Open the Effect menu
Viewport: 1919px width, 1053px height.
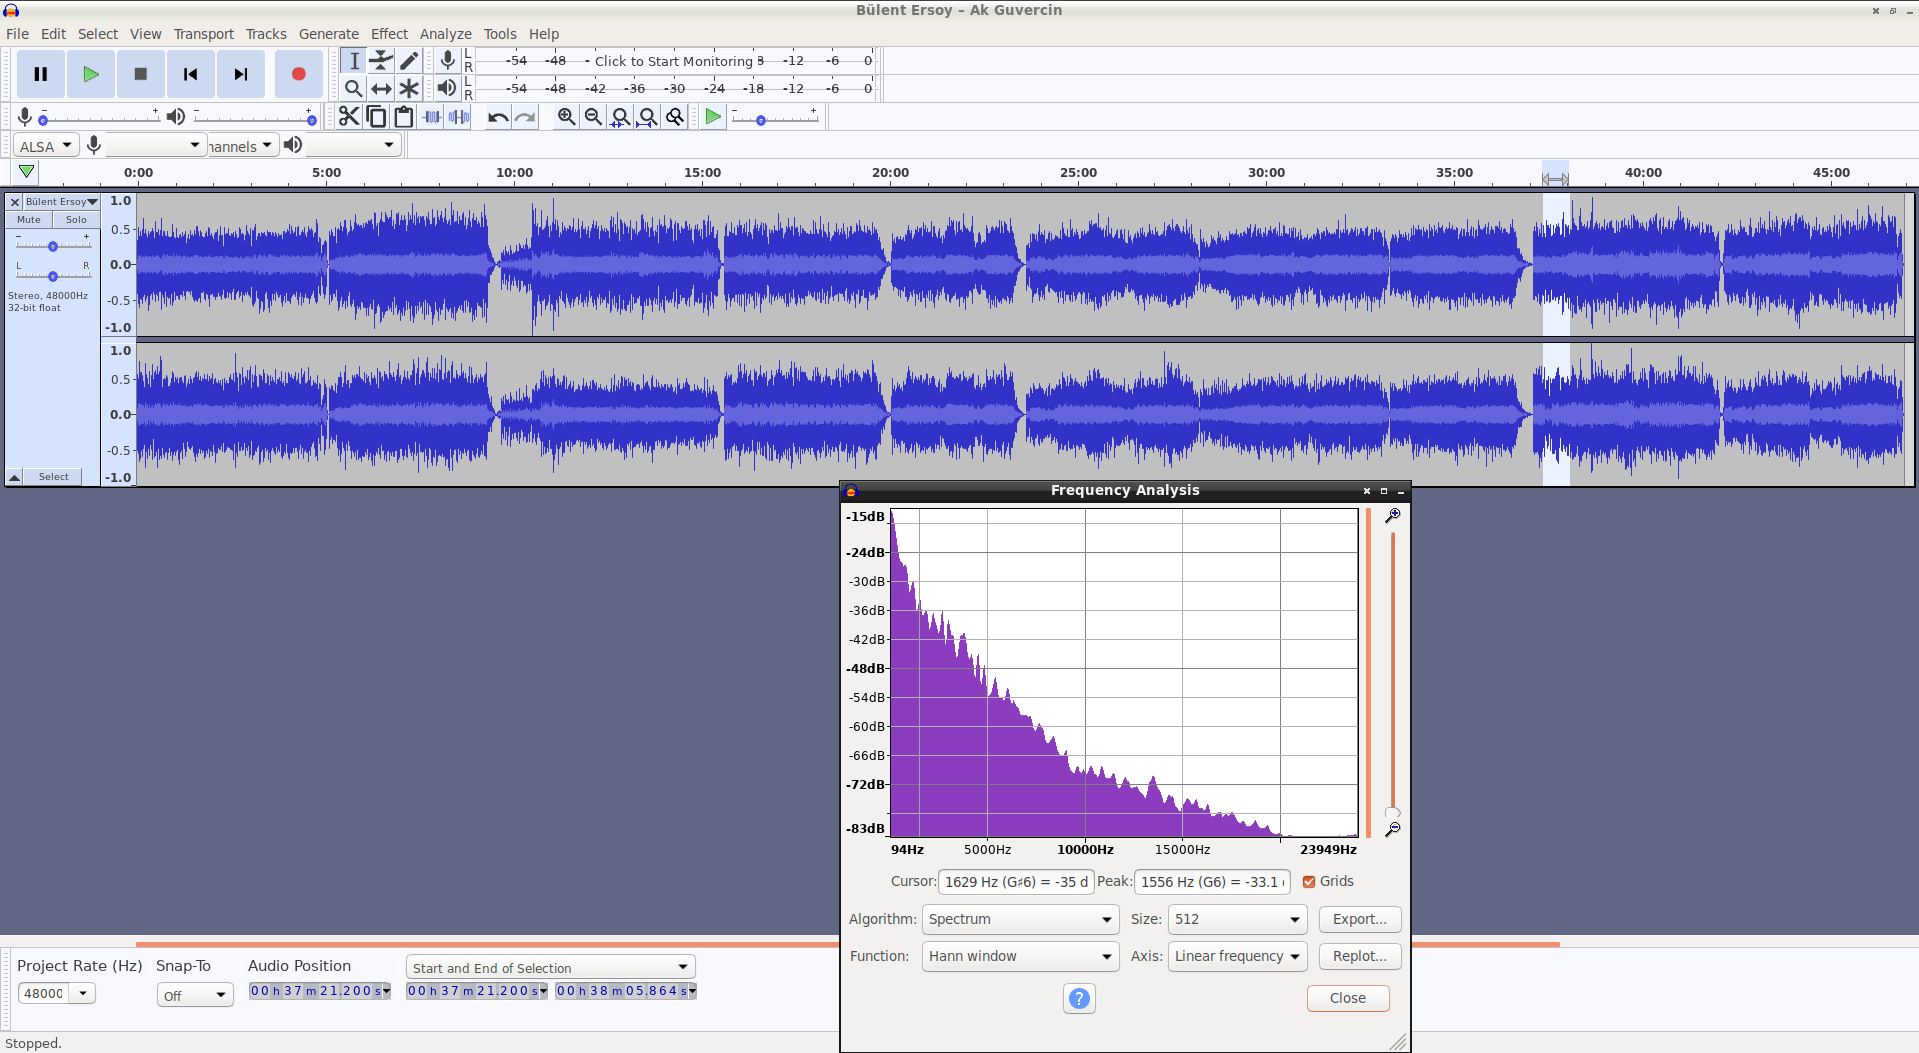click(x=389, y=34)
